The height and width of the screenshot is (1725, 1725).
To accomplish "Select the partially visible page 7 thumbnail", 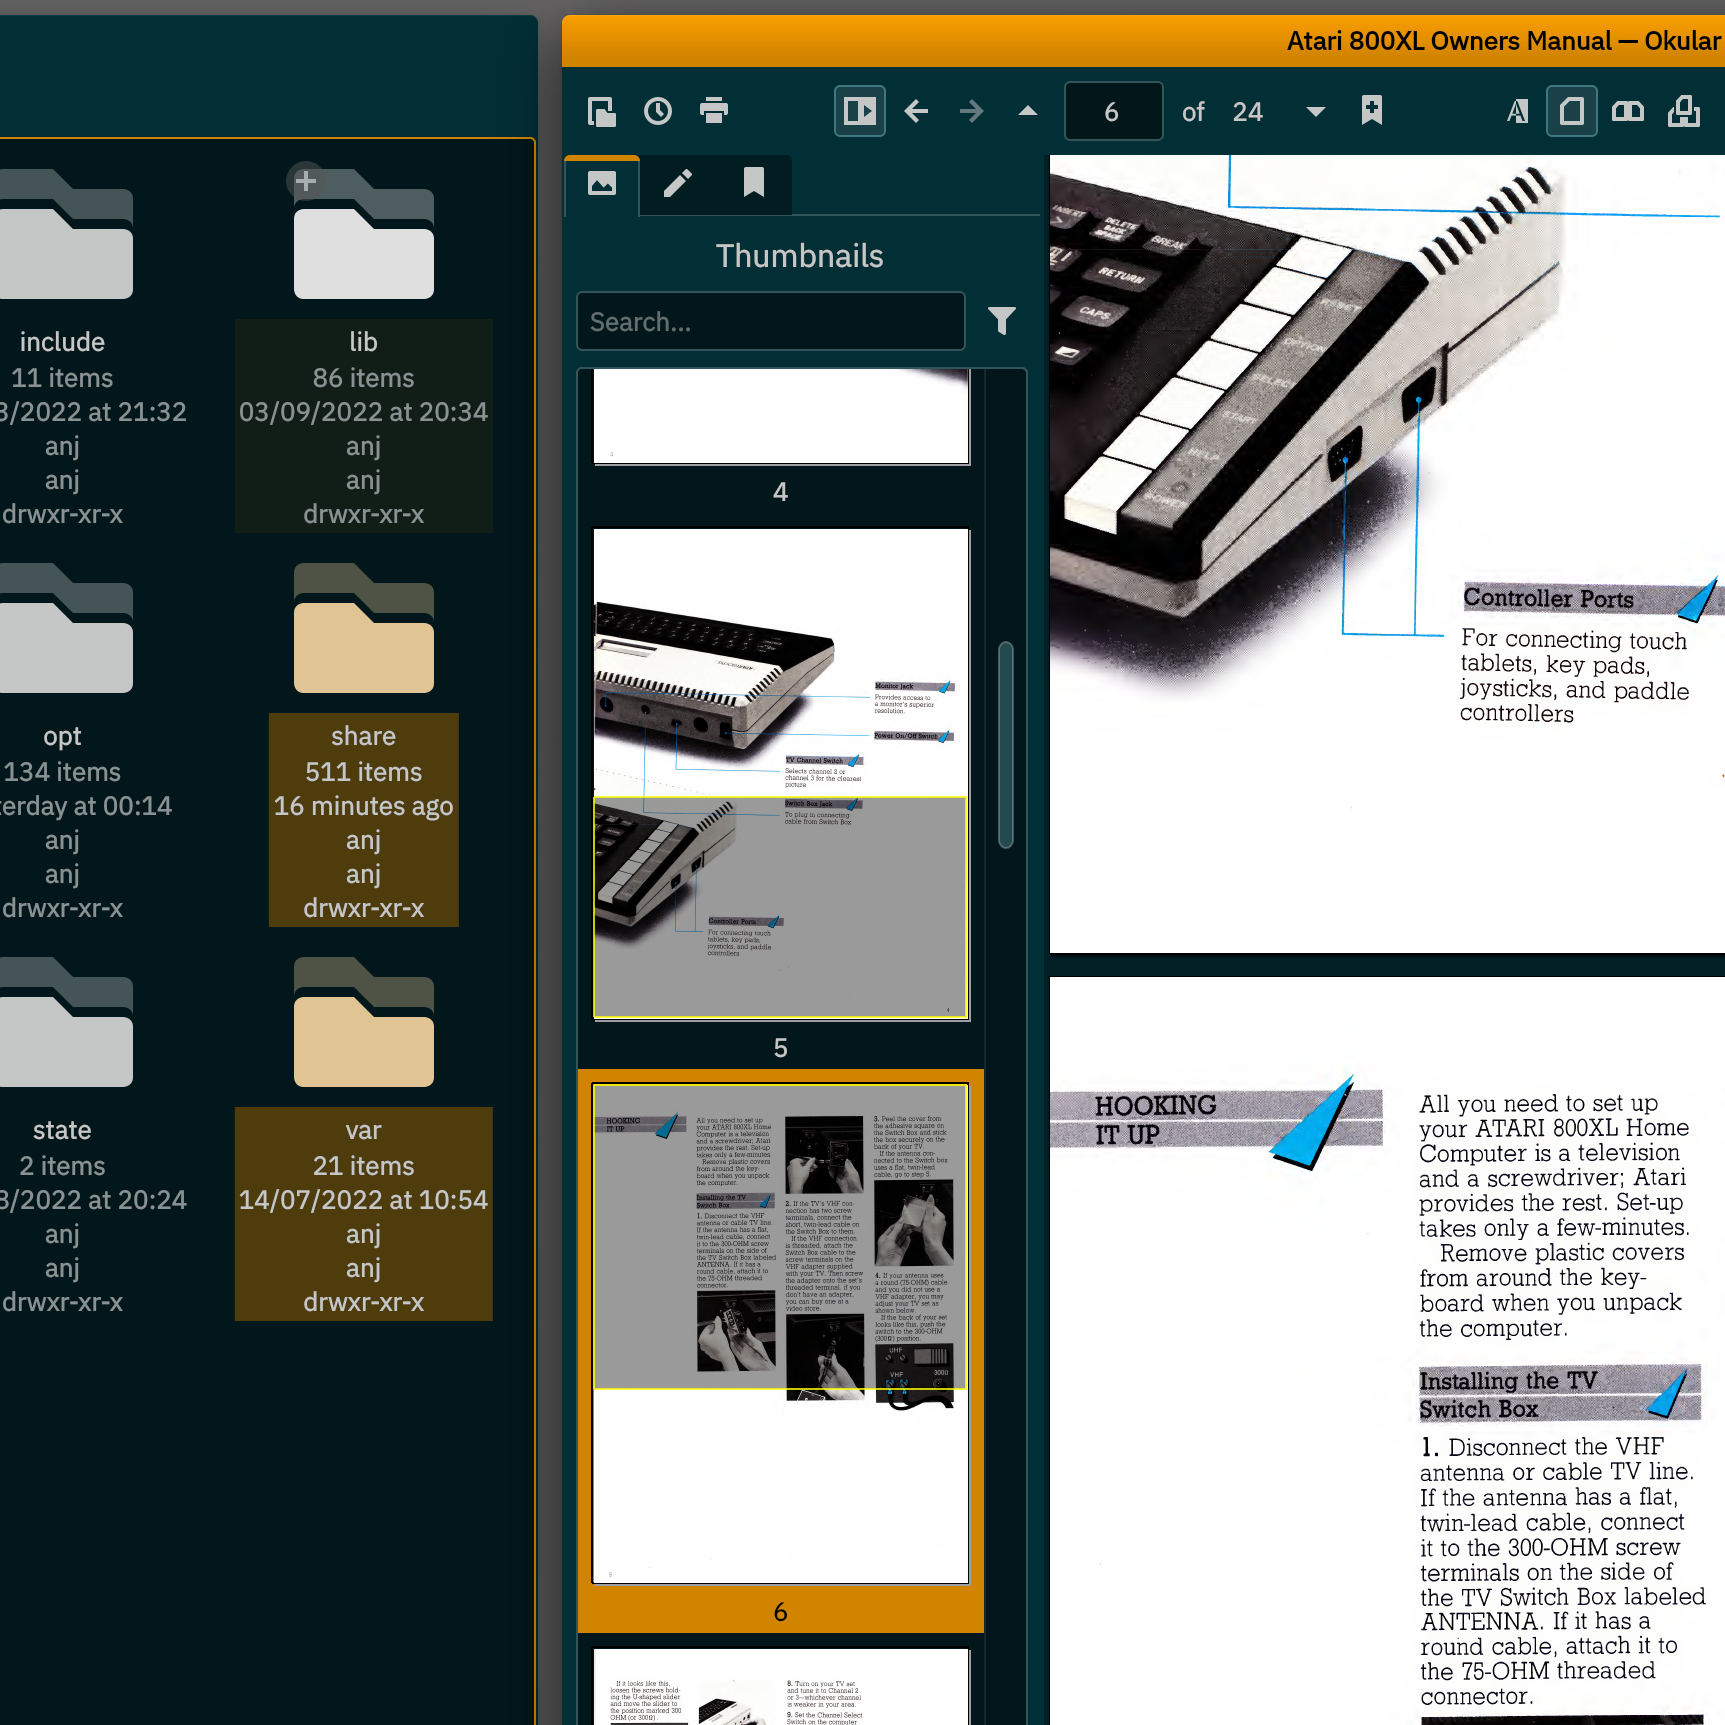I will (781, 1686).
